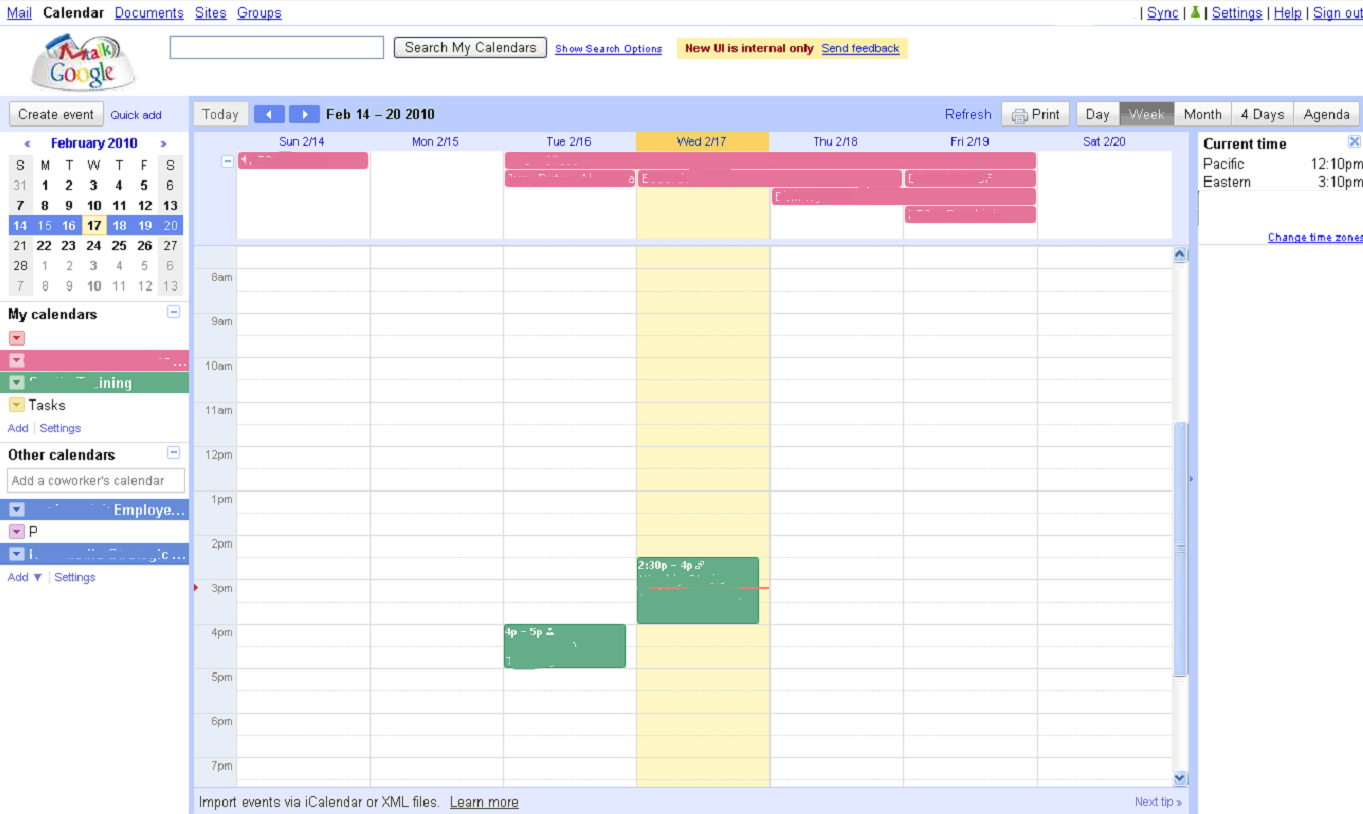Open Settings in top right

click(x=1237, y=13)
